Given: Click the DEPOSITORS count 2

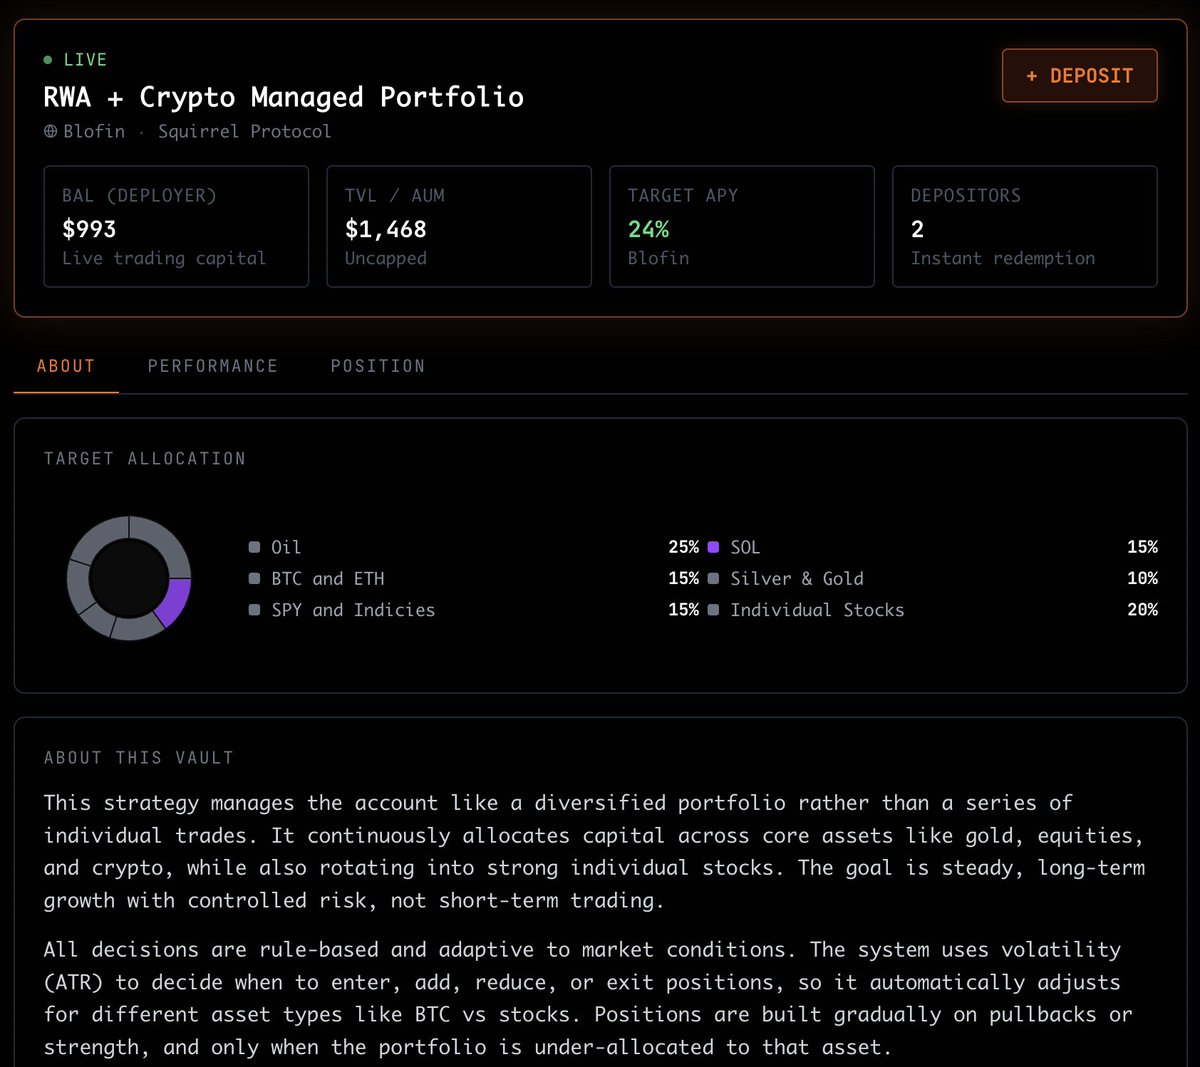Looking at the screenshot, I should (917, 229).
